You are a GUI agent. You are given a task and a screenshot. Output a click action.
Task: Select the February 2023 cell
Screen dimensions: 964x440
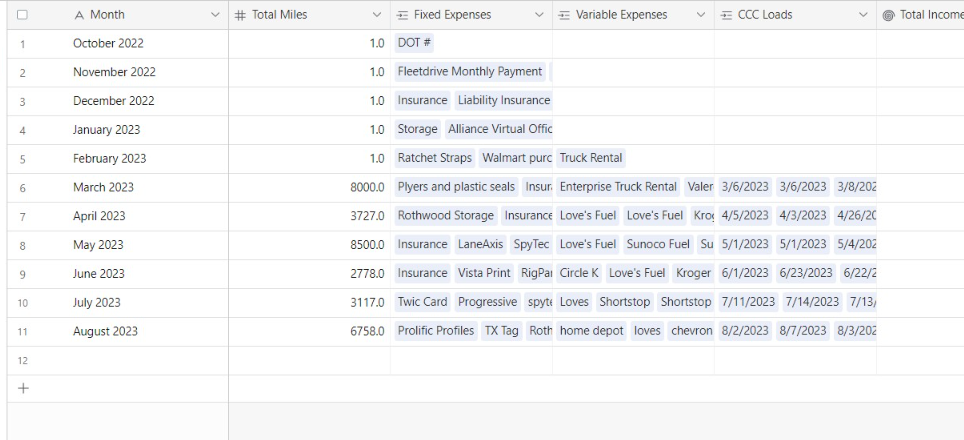(x=109, y=159)
